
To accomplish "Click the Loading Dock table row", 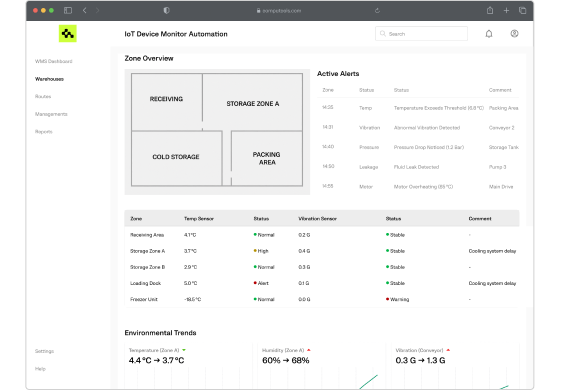I will 322,283.
